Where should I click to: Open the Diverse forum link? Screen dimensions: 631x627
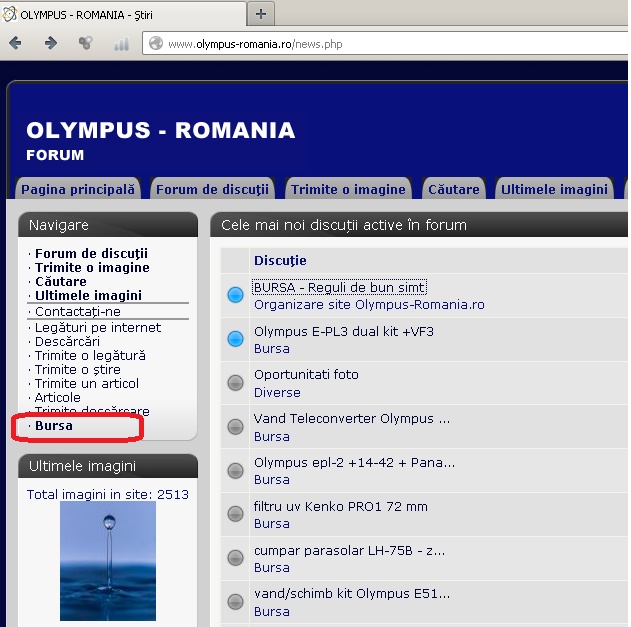pos(277,392)
